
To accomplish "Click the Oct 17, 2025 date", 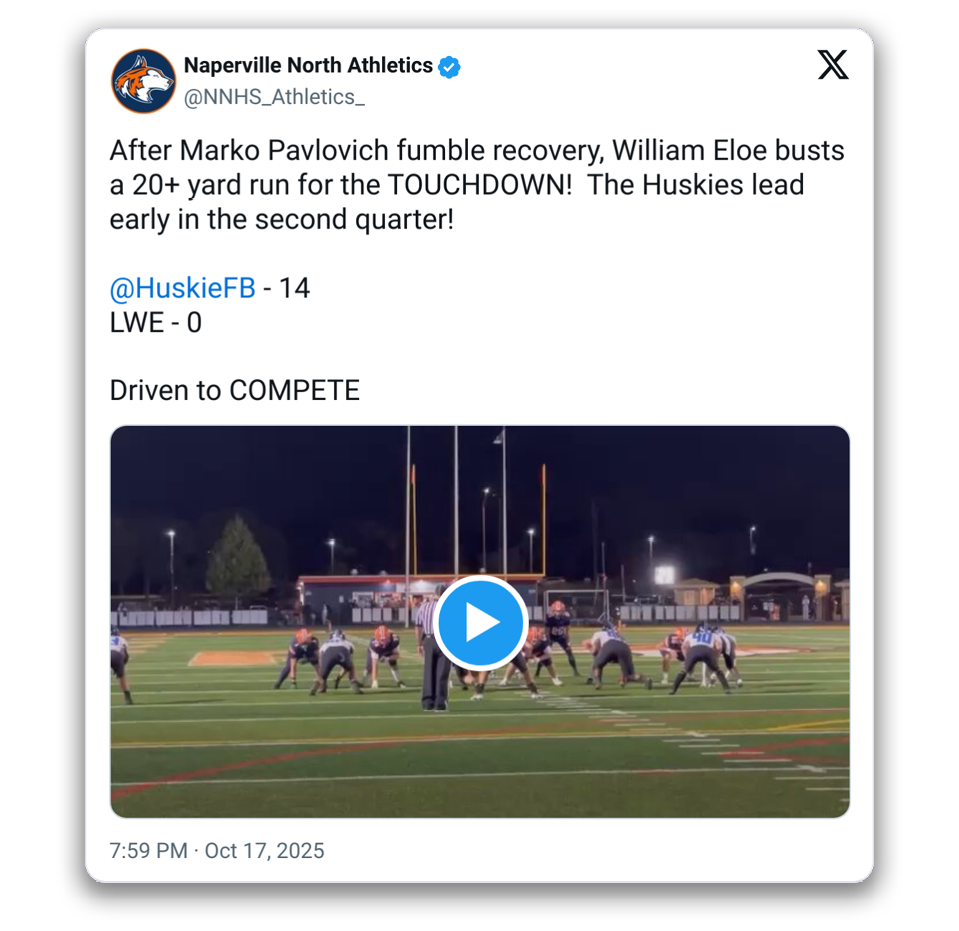I will (265, 851).
